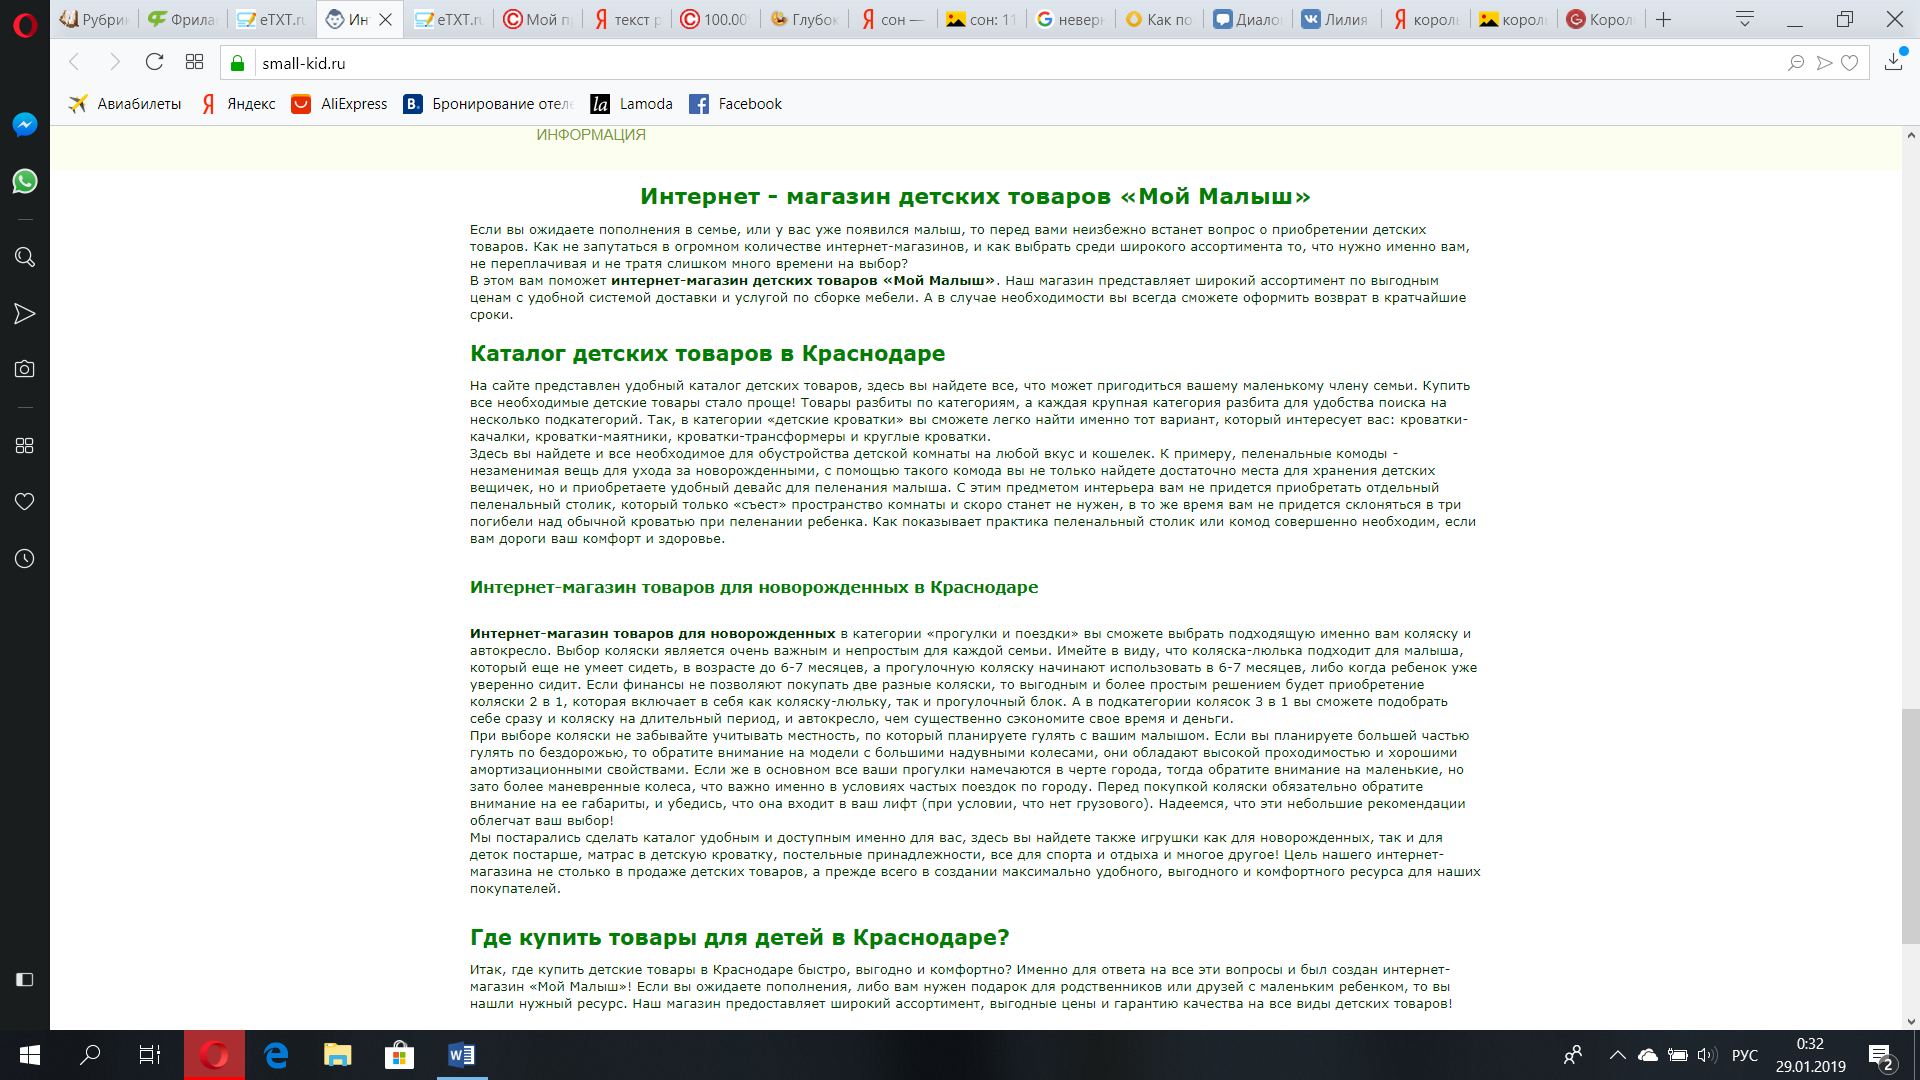
Task: Toggle the sidebar setup panel
Action: (24, 980)
